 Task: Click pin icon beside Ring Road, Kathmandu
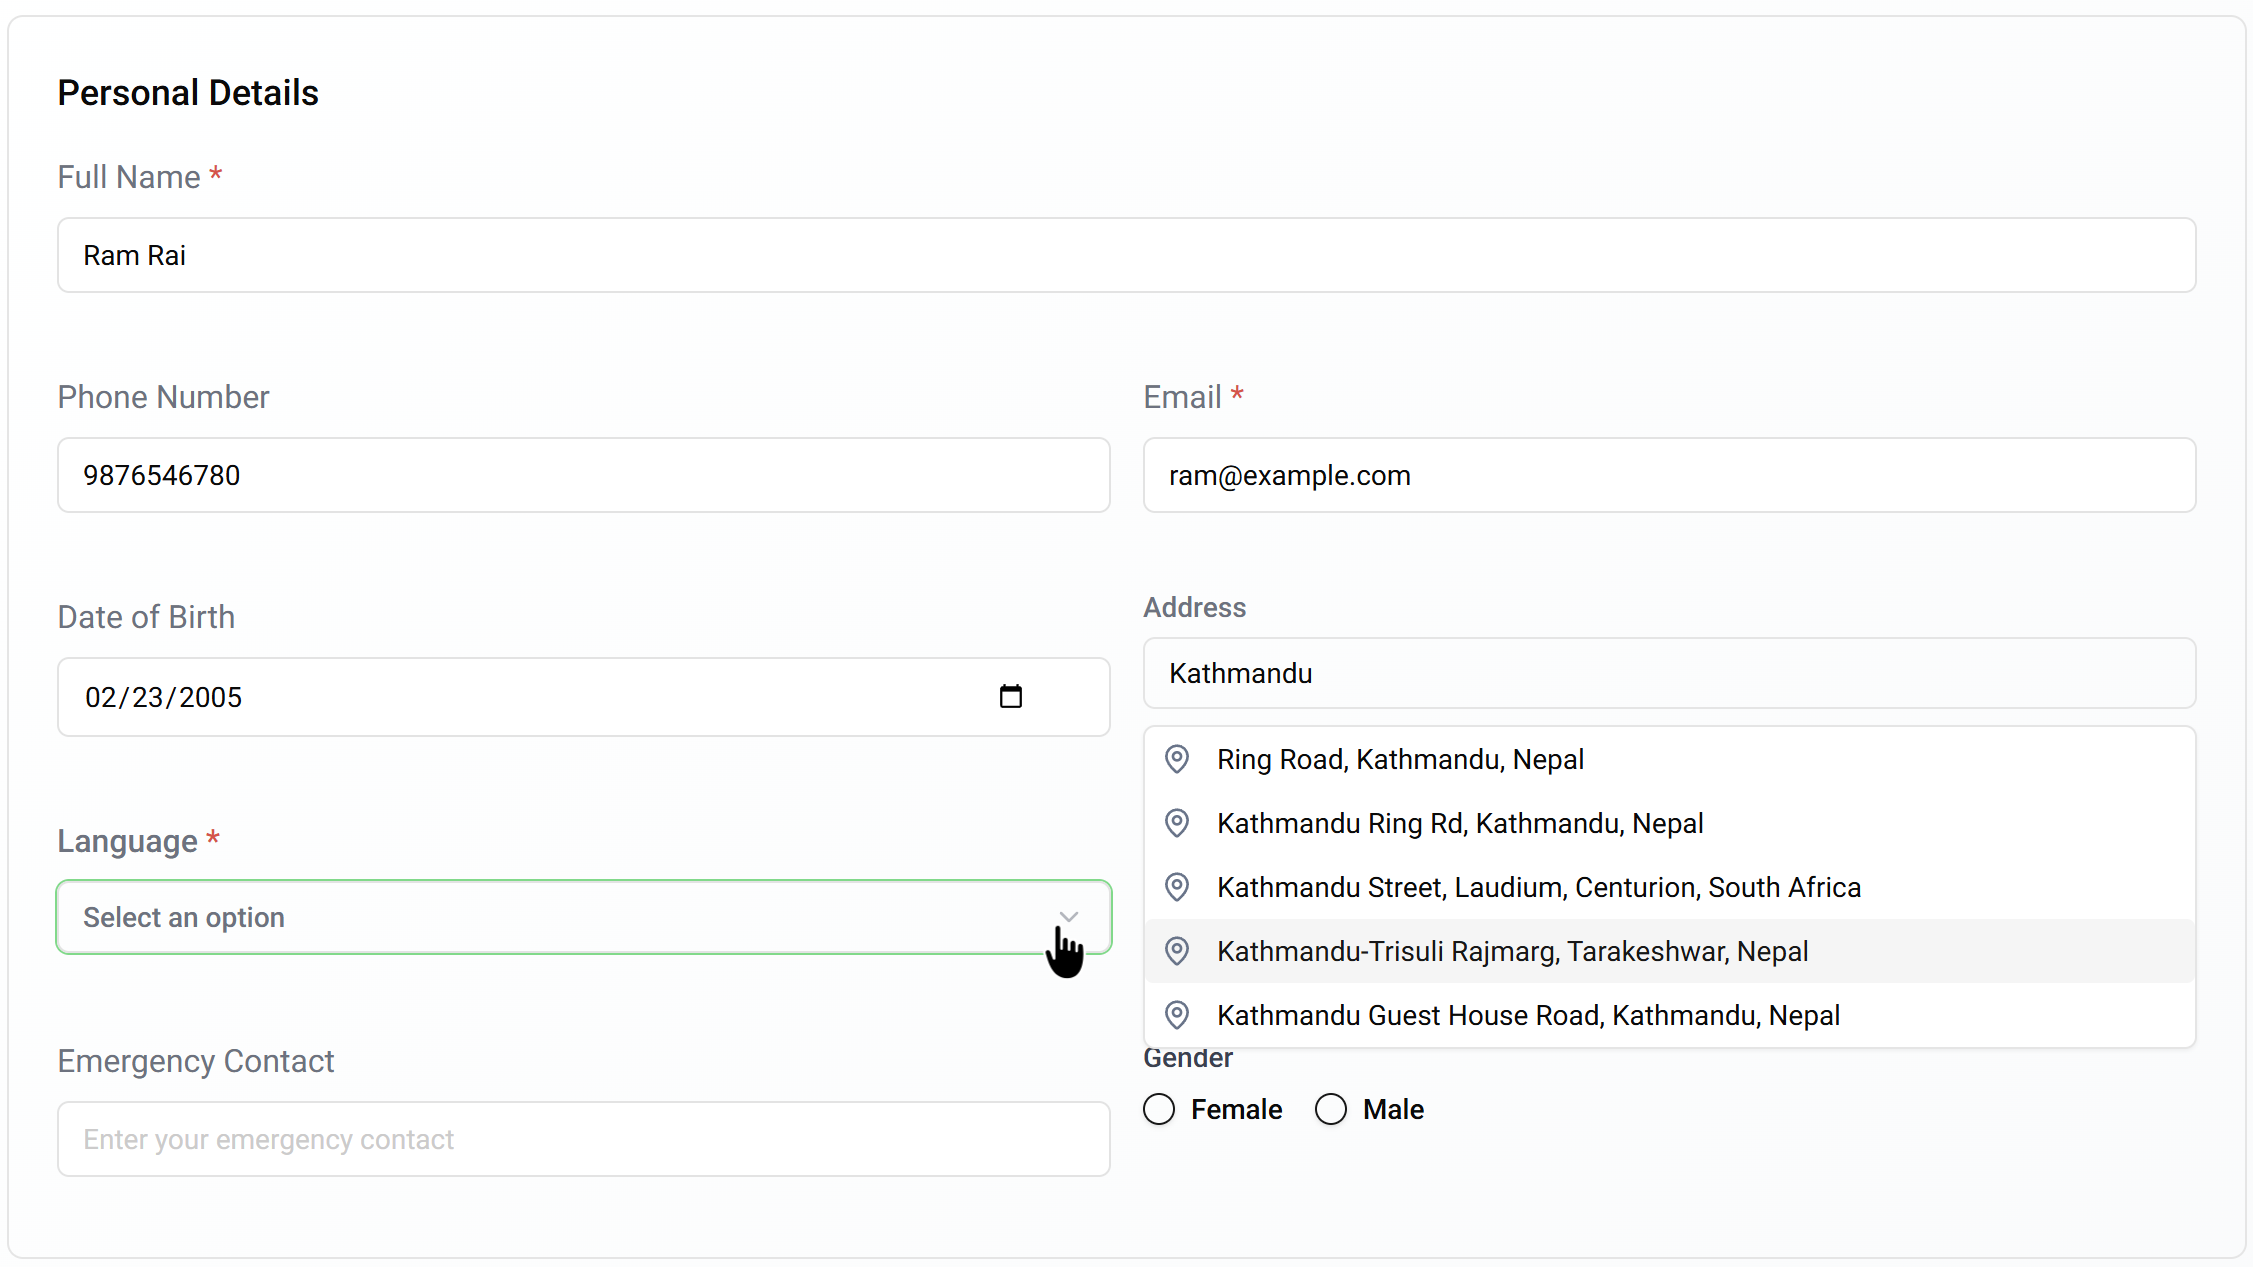tap(1177, 759)
